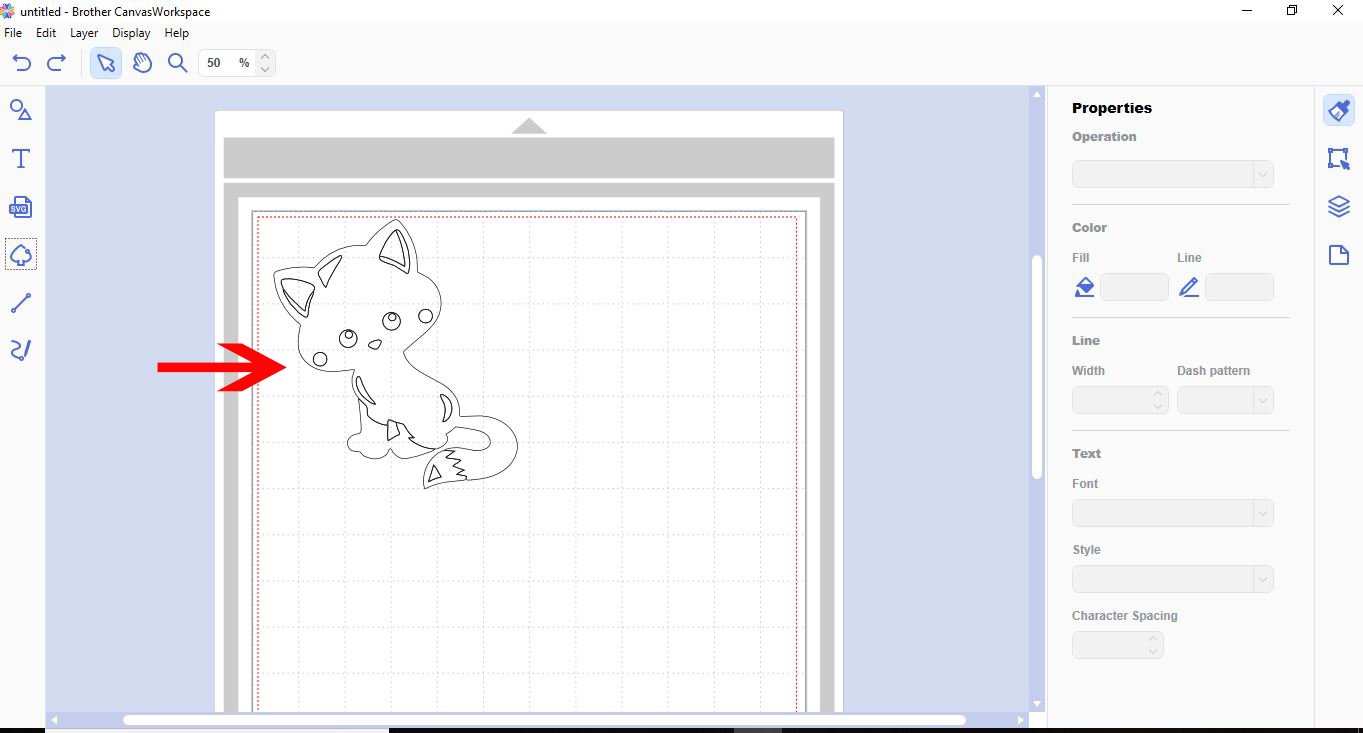The width and height of the screenshot is (1363, 733).
Task: Click the zoom percentage input field
Action: [227, 63]
